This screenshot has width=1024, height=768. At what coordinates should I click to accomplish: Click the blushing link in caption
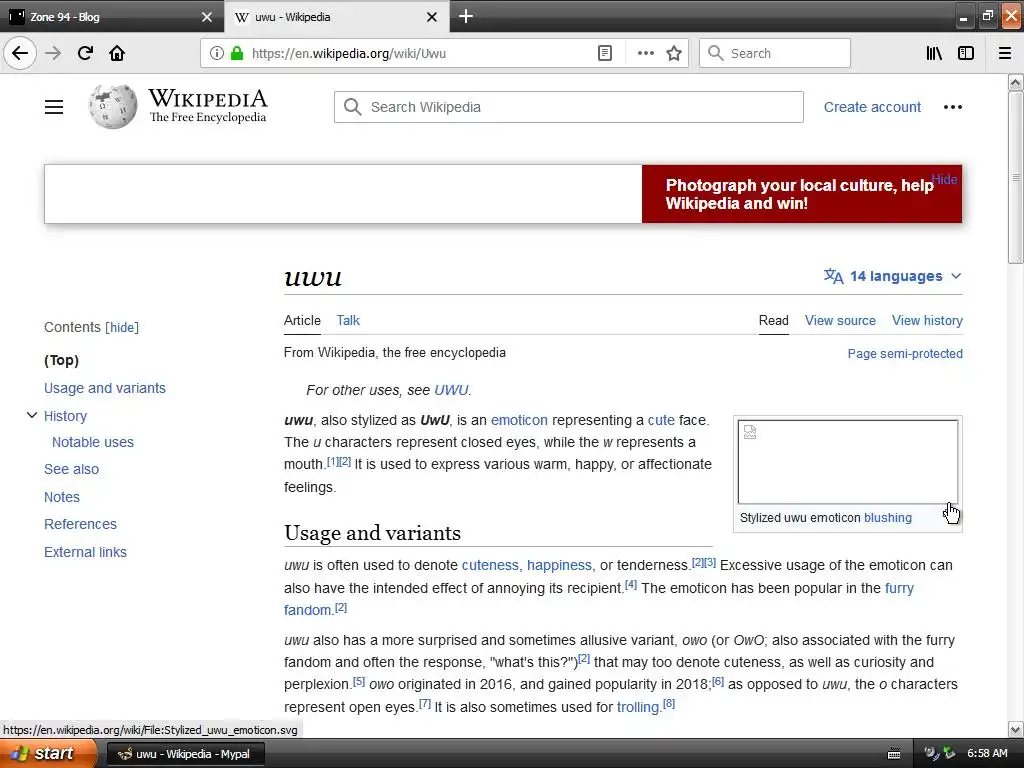click(888, 517)
